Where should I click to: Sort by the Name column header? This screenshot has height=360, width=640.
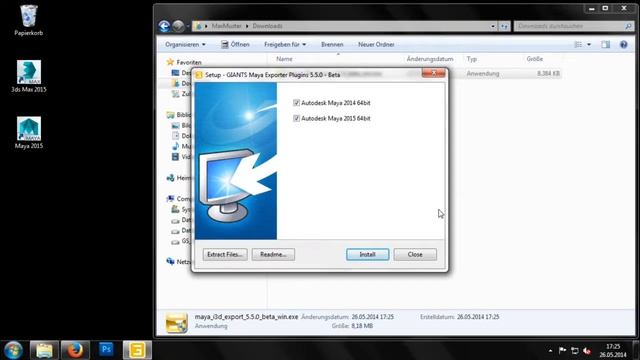(x=284, y=59)
